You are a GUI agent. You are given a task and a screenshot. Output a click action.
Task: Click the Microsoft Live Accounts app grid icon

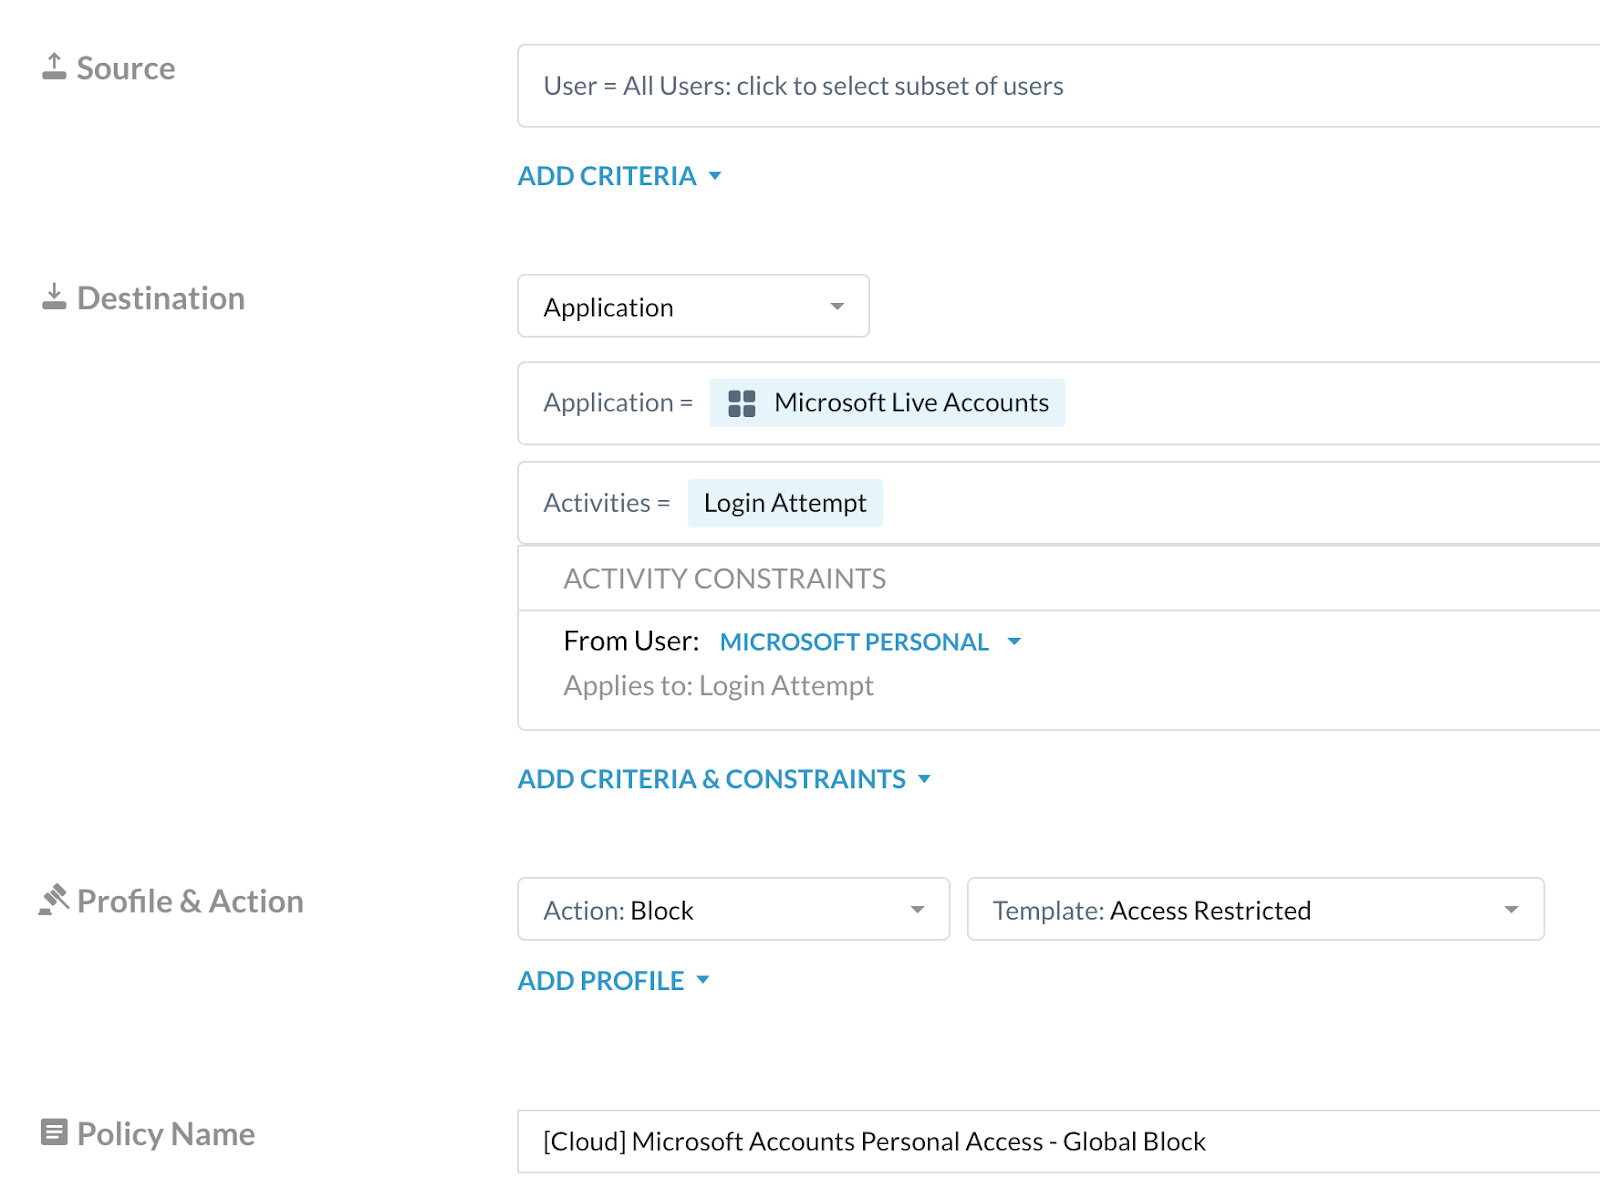click(742, 403)
